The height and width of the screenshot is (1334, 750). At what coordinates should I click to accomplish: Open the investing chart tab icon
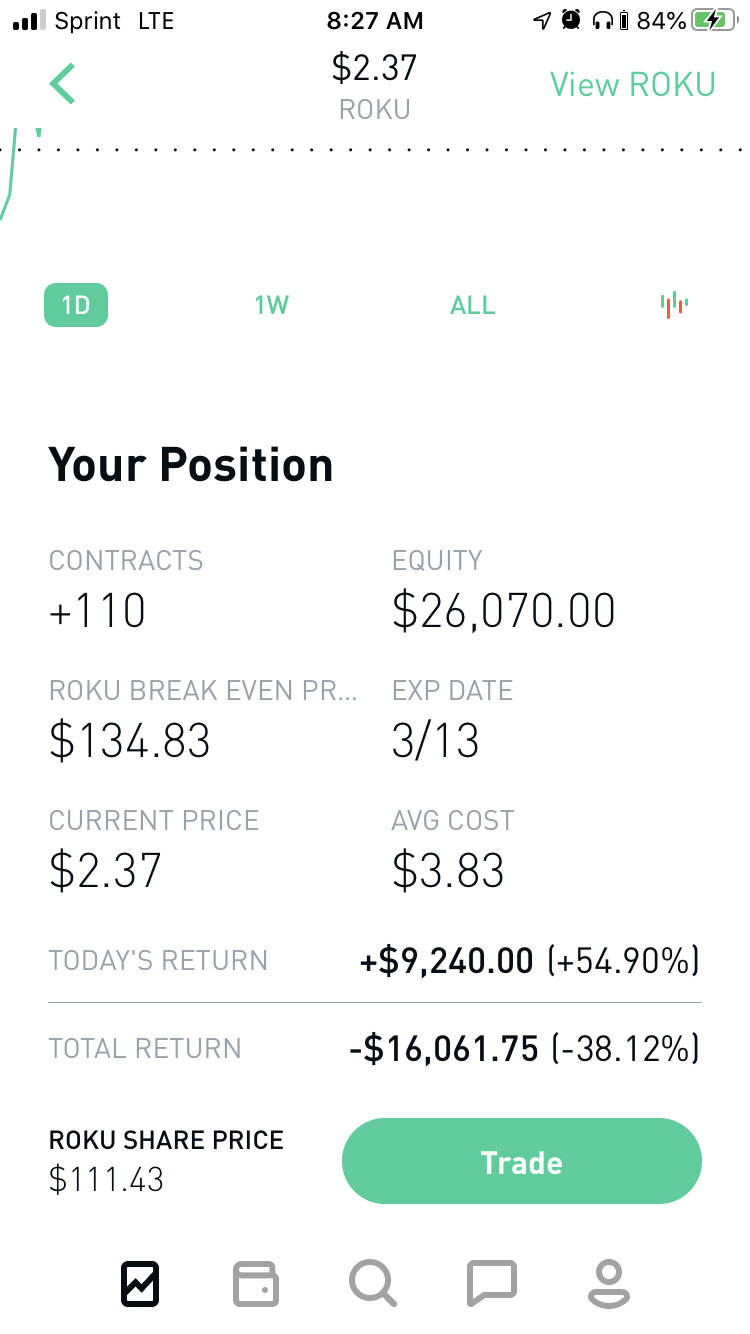click(x=140, y=1283)
